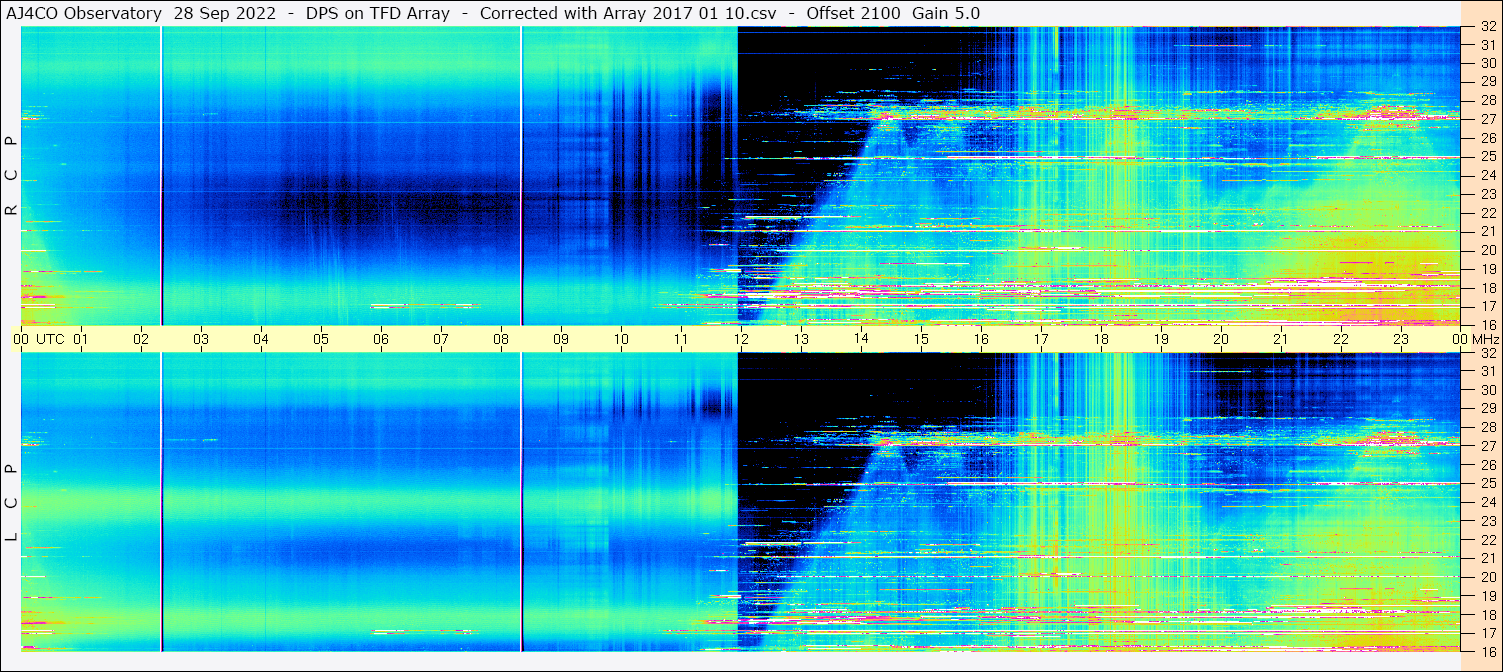
Task: Select hour marker 19 on the UTC axis
Action: (1161, 339)
